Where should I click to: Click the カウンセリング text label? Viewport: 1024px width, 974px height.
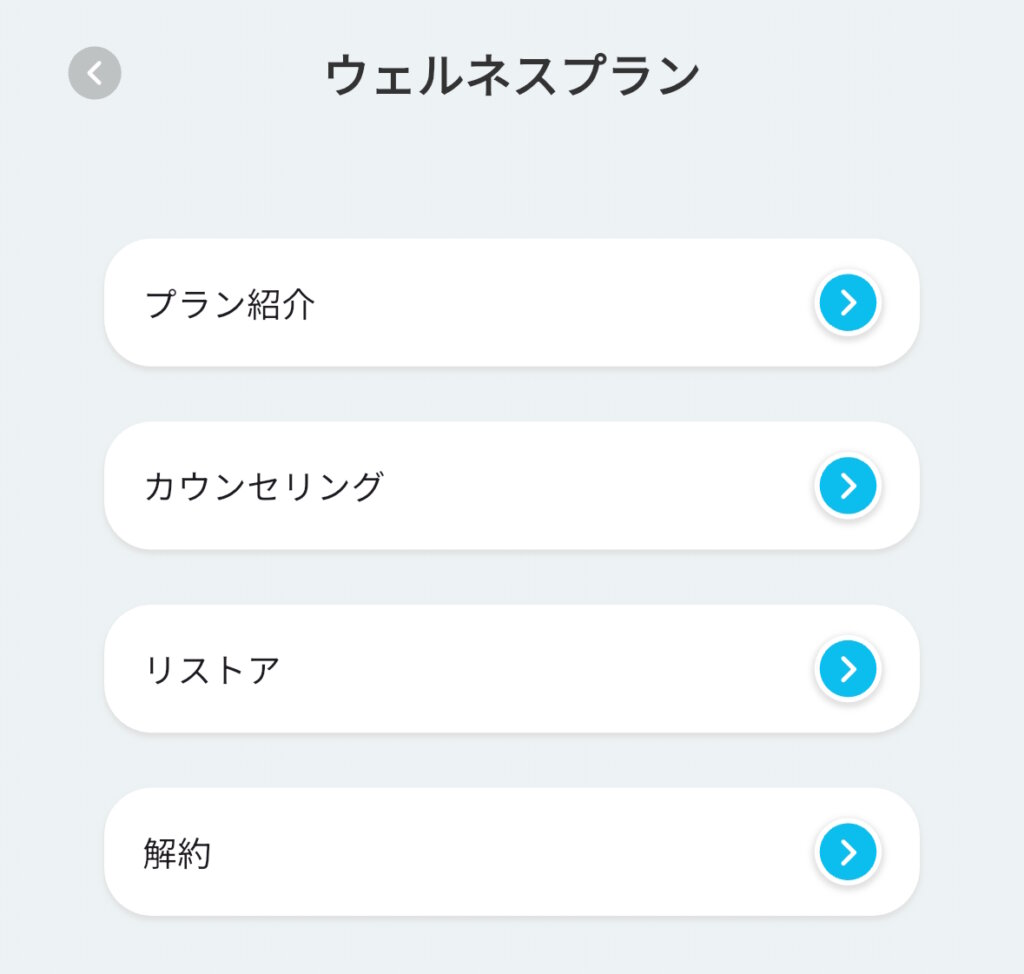[x=264, y=487]
